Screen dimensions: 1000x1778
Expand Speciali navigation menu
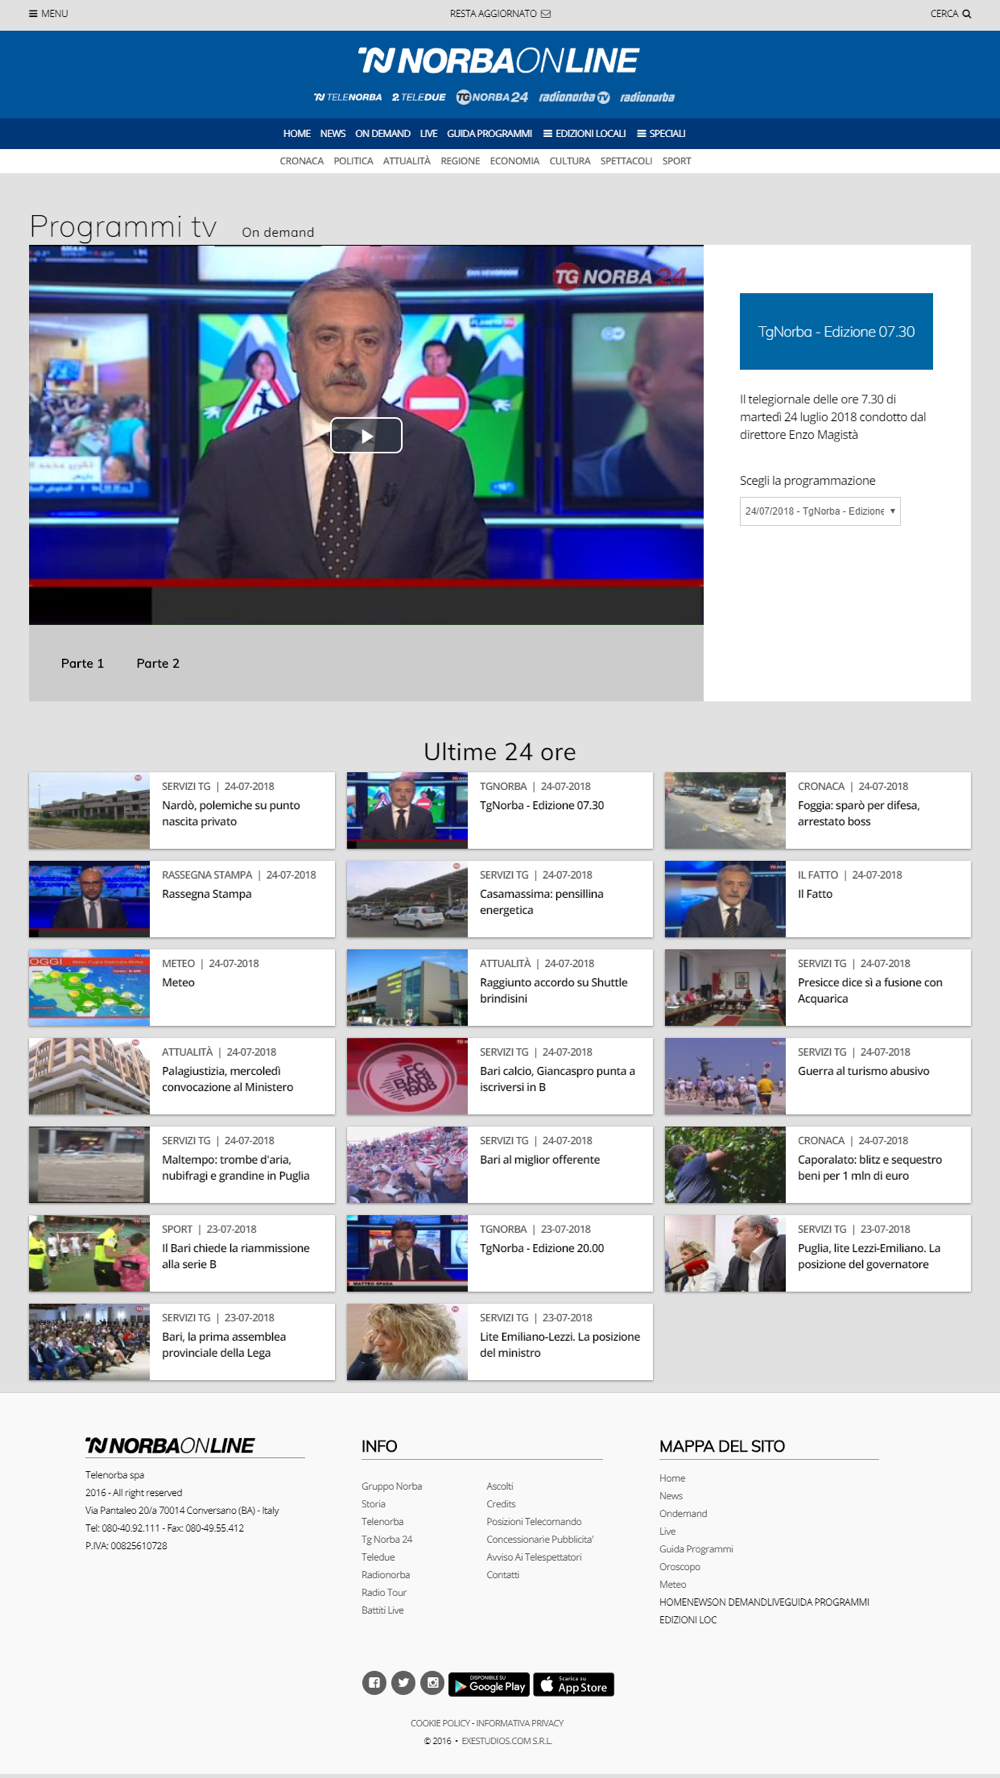tap(661, 133)
